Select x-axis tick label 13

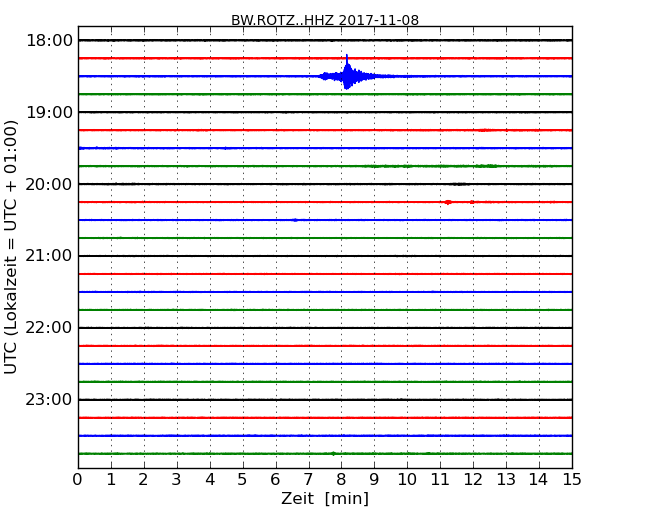coord(506,480)
